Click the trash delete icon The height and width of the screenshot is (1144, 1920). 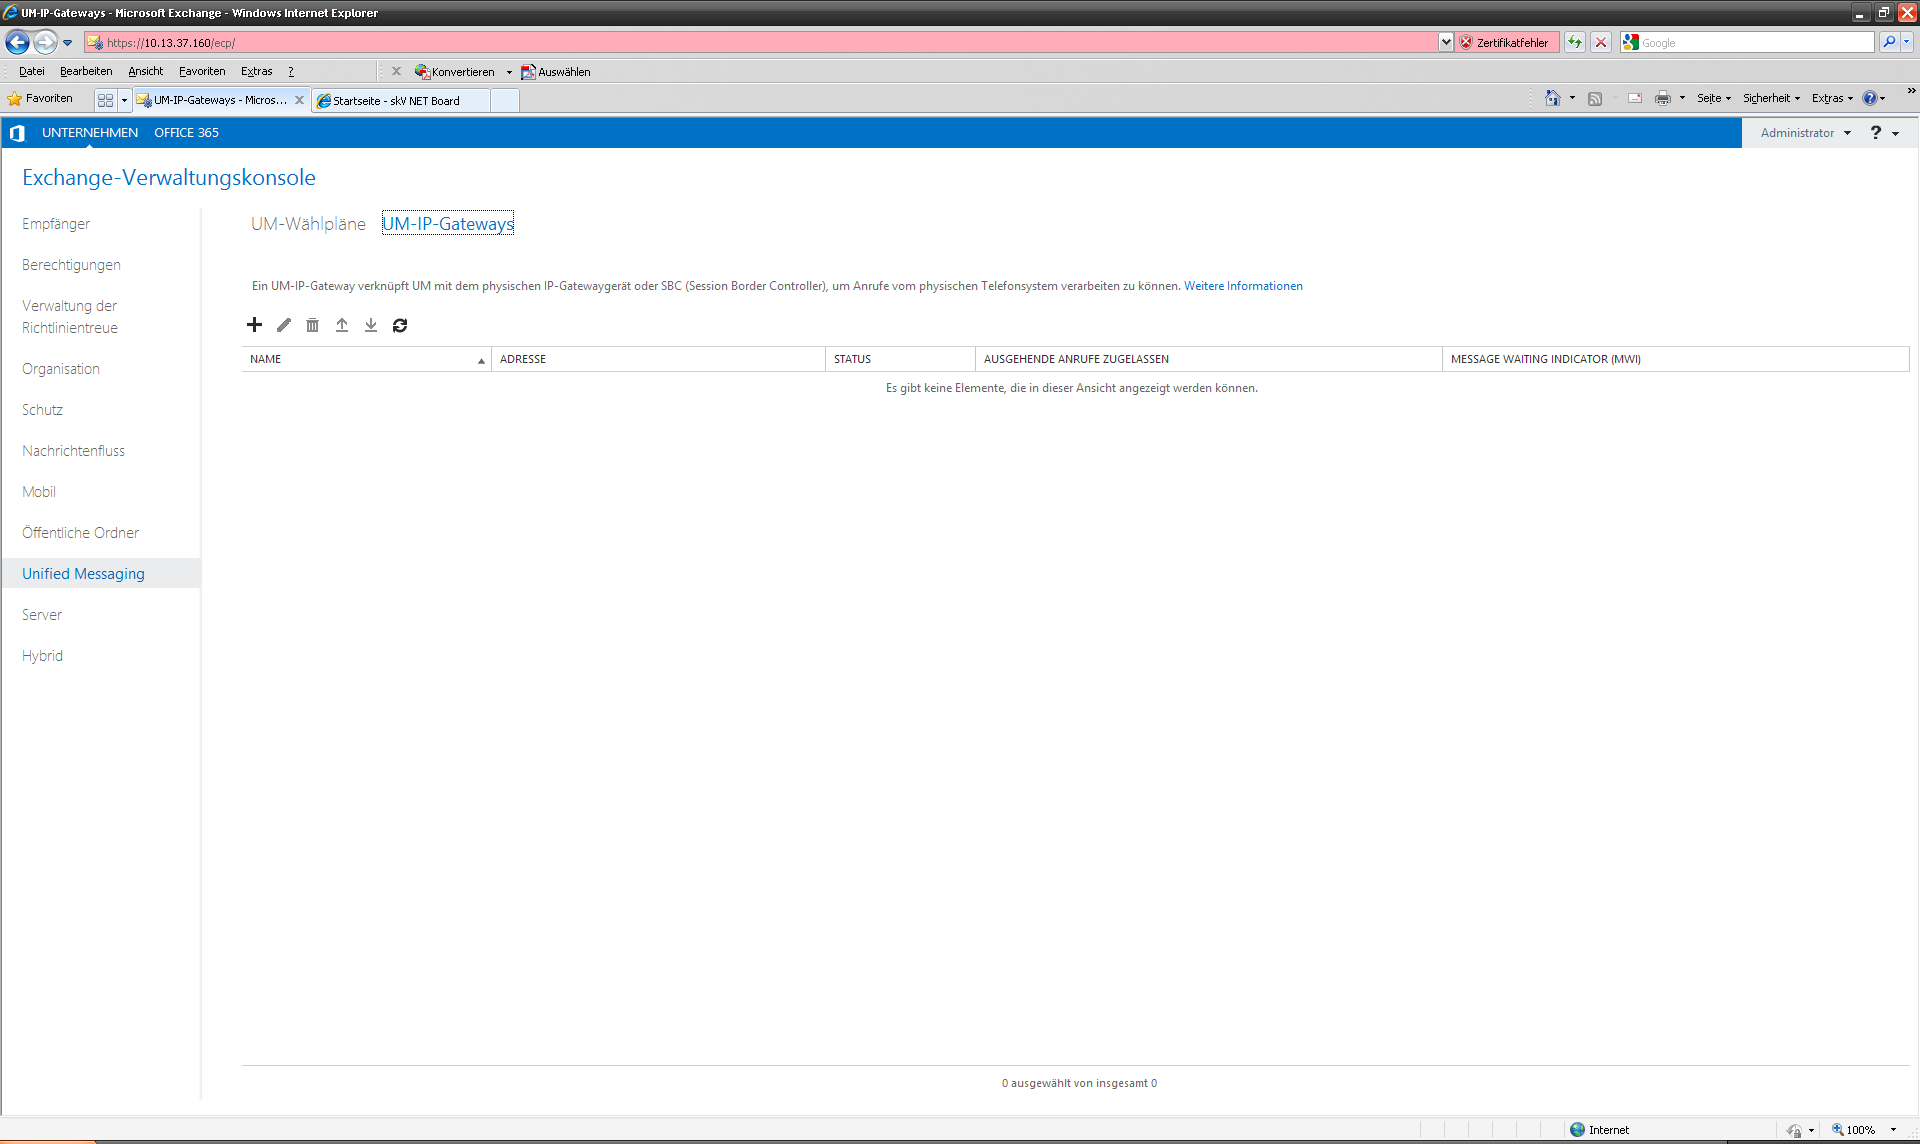[313, 325]
